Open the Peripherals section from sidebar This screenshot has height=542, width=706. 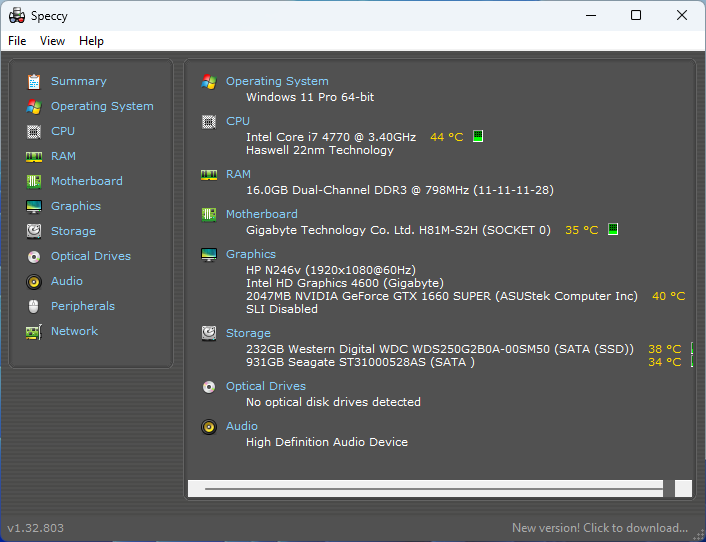[83, 307]
